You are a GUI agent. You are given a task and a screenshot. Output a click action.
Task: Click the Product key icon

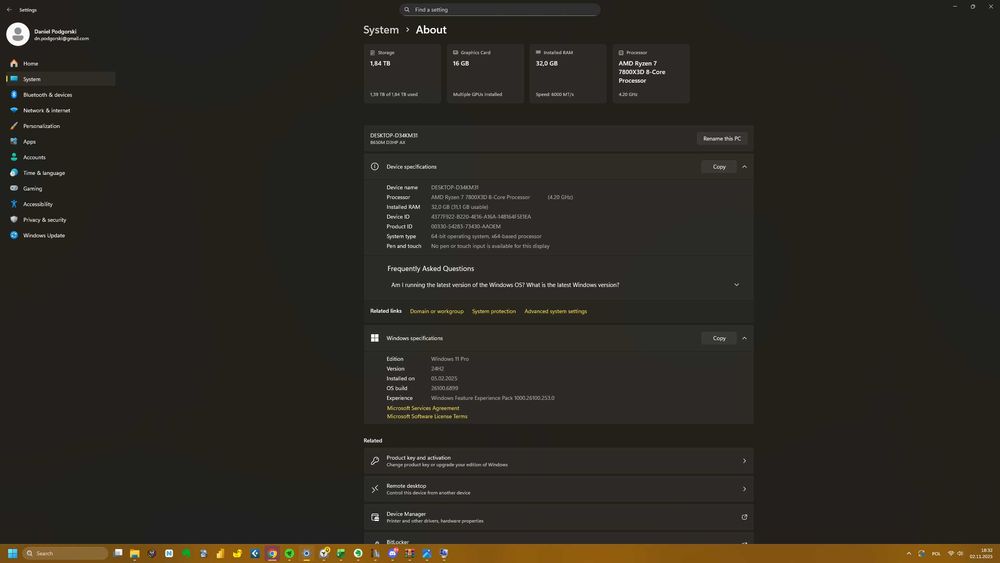coord(375,461)
